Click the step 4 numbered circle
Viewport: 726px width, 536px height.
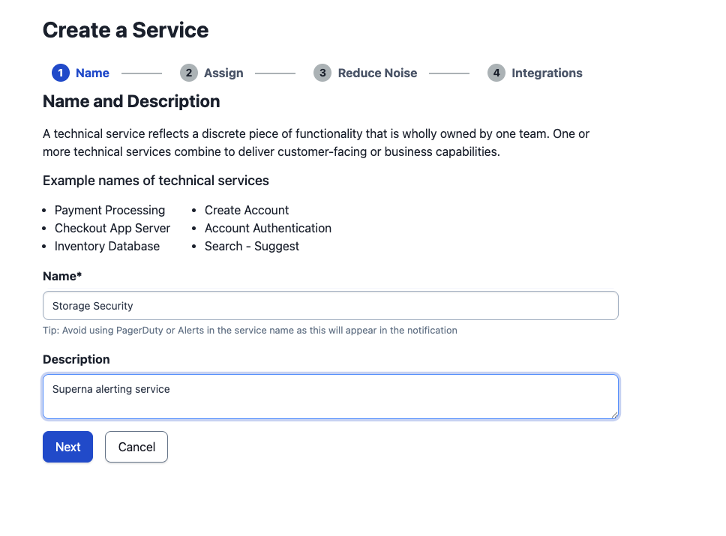coord(496,73)
